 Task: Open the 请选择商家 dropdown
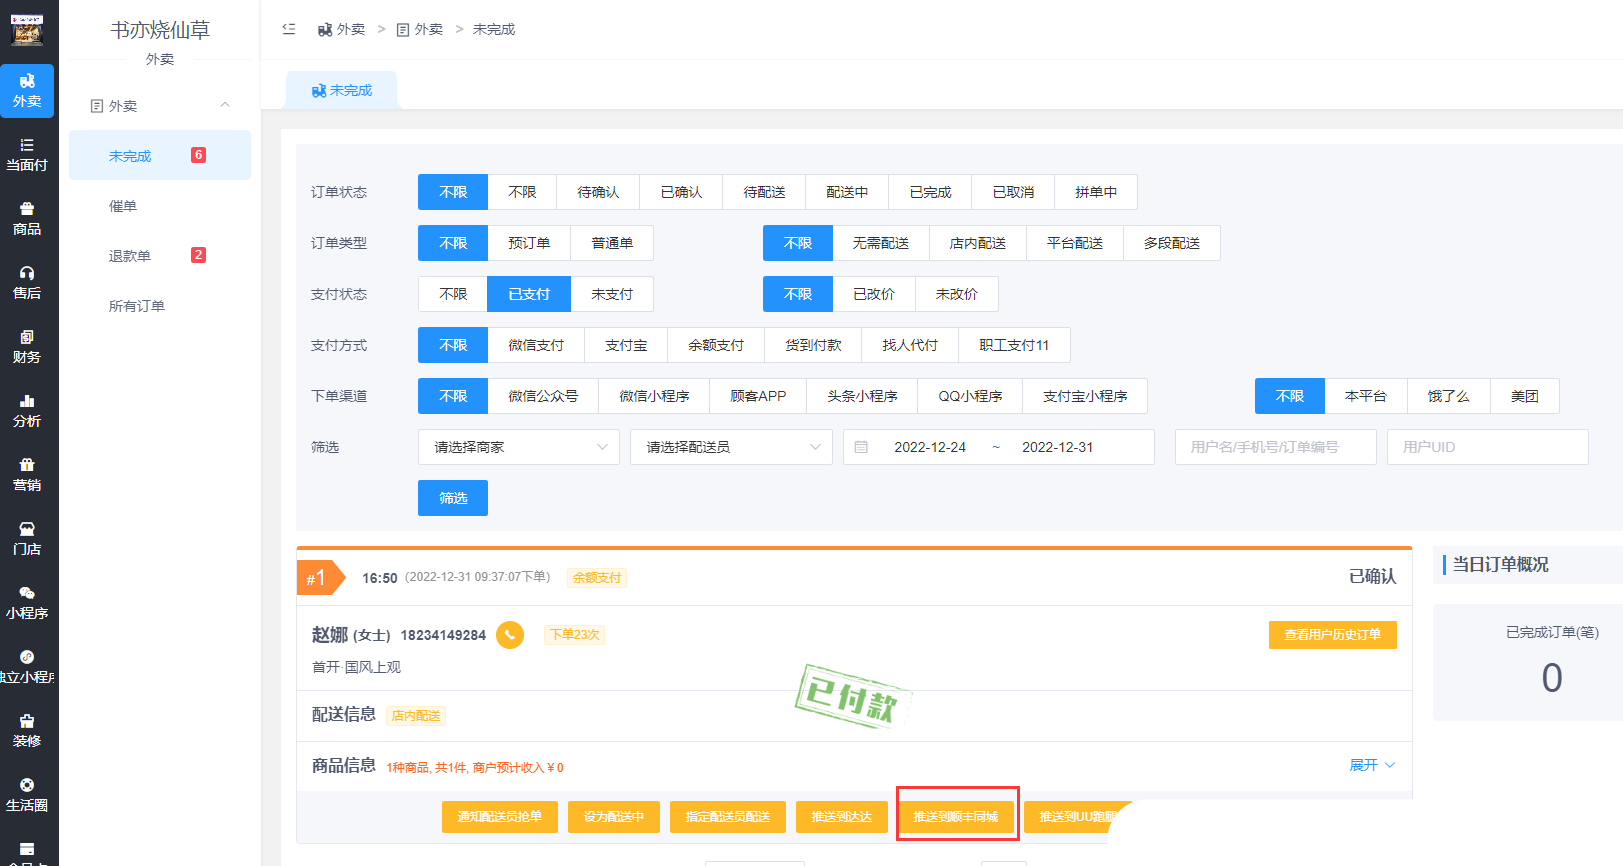coord(519,447)
